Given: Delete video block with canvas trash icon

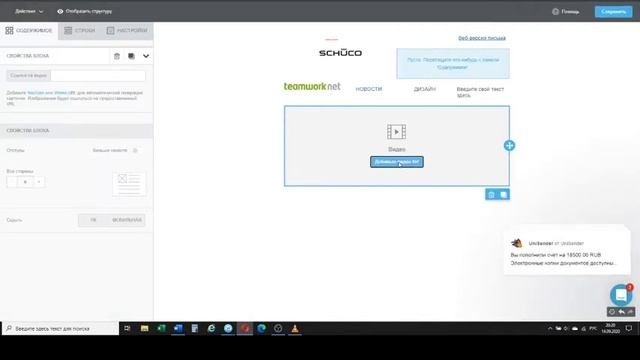Looking at the screenshot, I should pyautogui.click(x=491, y=195).
